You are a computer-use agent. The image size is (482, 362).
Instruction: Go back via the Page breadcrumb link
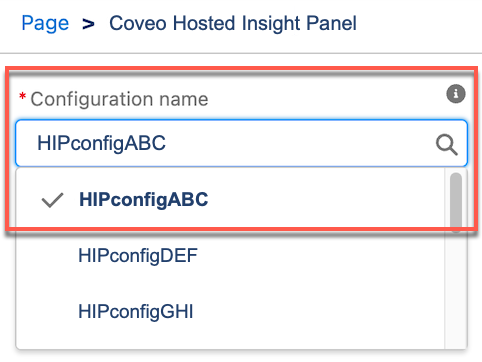[x=45, y=23]
